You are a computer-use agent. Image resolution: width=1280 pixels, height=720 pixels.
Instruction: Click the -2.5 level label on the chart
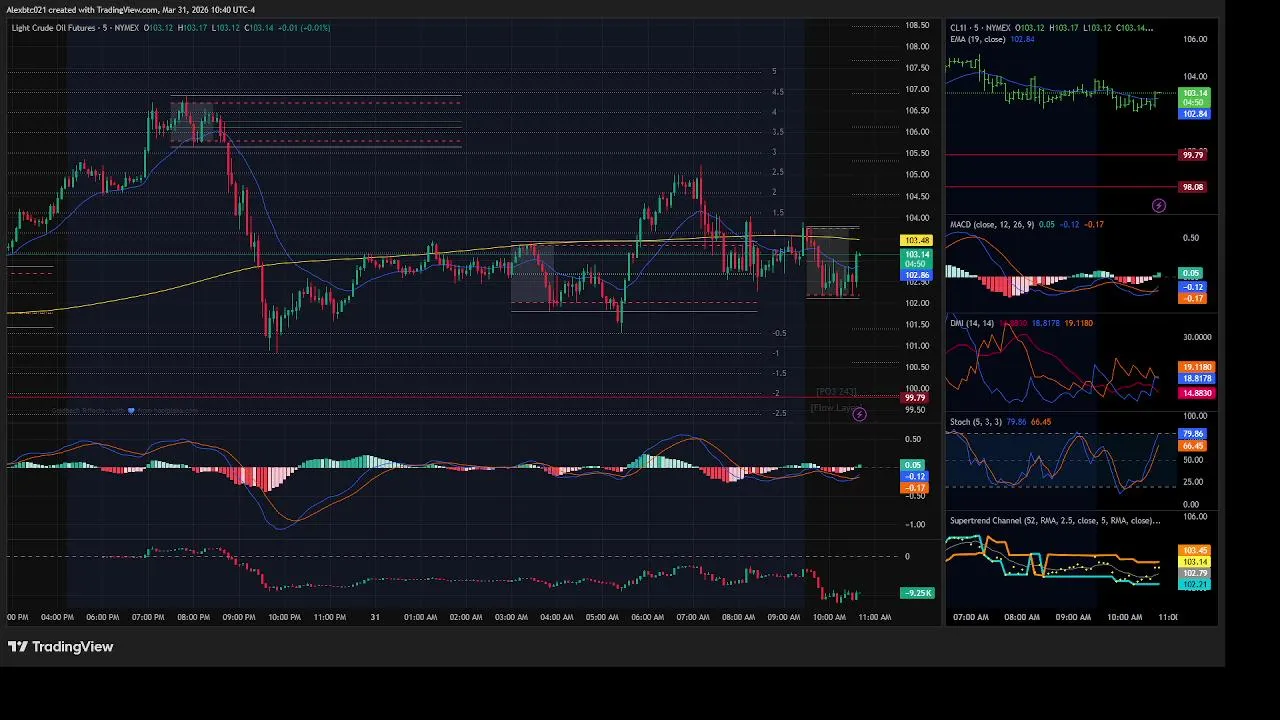coord(779,413)
